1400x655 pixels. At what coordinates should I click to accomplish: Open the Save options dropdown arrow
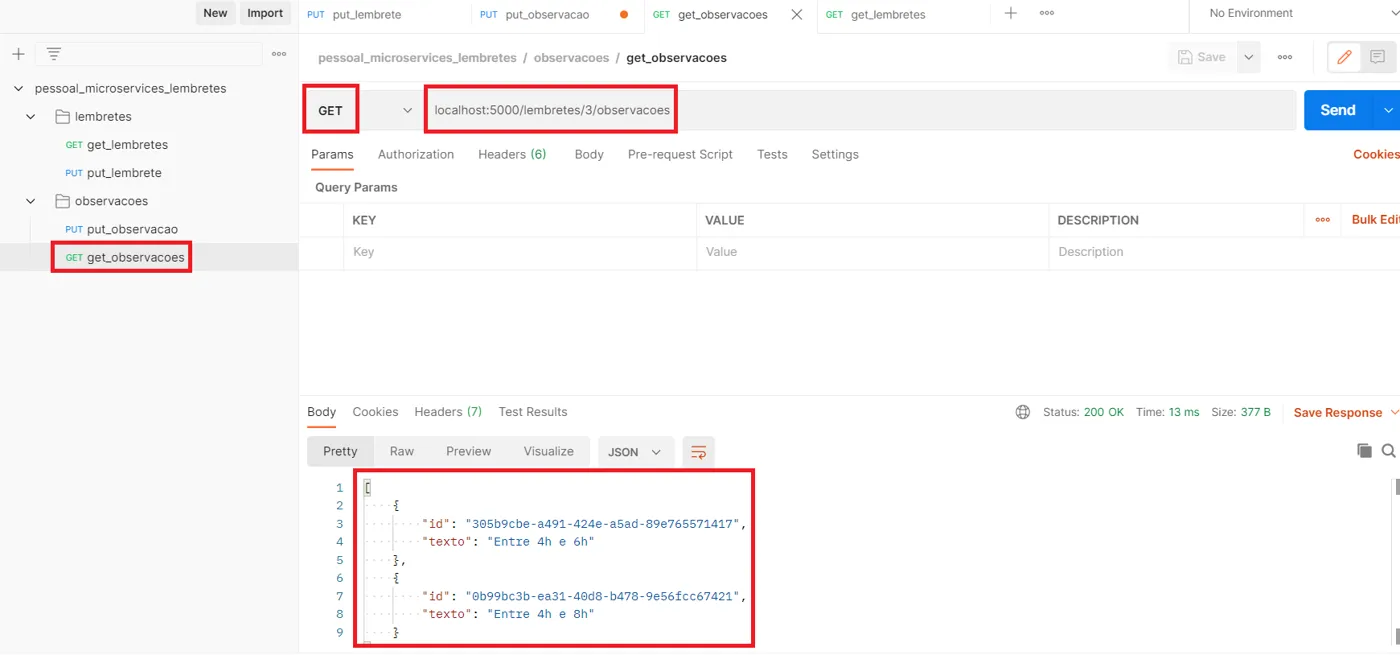click(x=1248, y=57)
